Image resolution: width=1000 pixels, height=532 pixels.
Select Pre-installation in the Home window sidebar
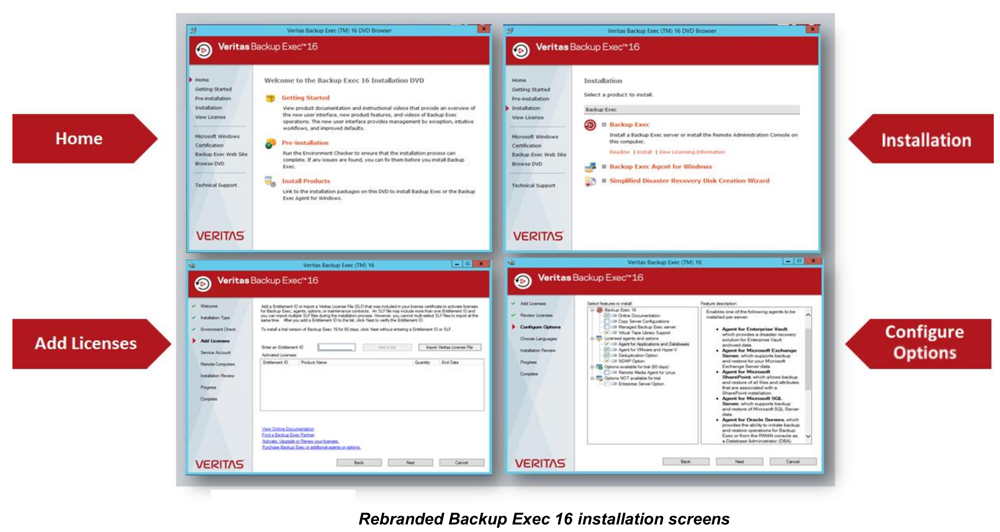click(213, 99)
